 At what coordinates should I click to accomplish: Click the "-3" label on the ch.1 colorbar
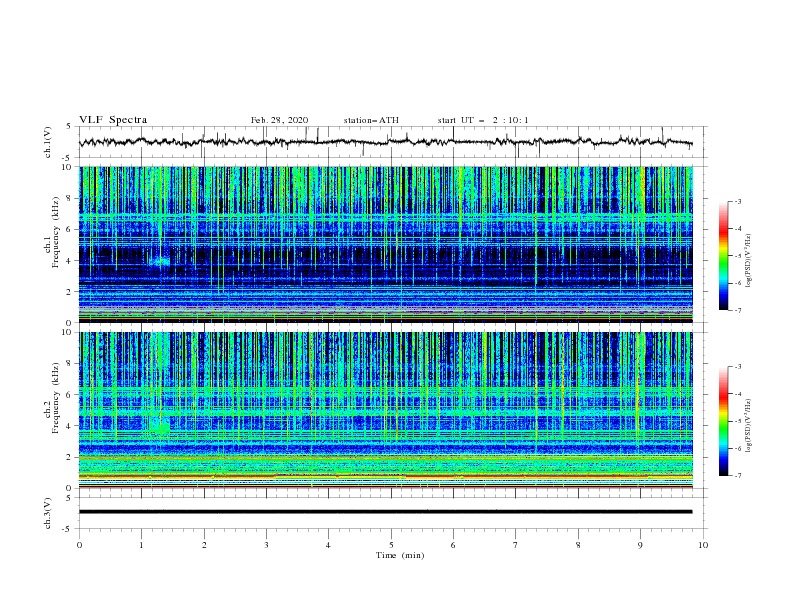737,201
